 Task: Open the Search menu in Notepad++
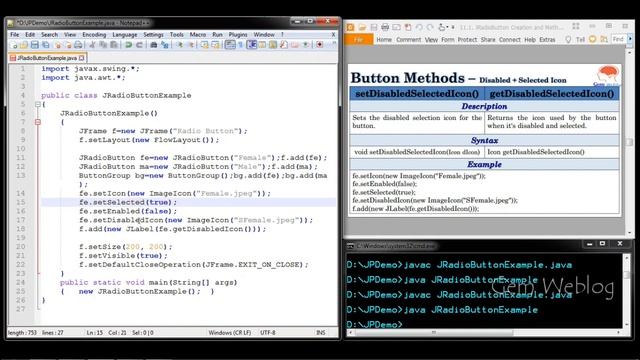49,35
